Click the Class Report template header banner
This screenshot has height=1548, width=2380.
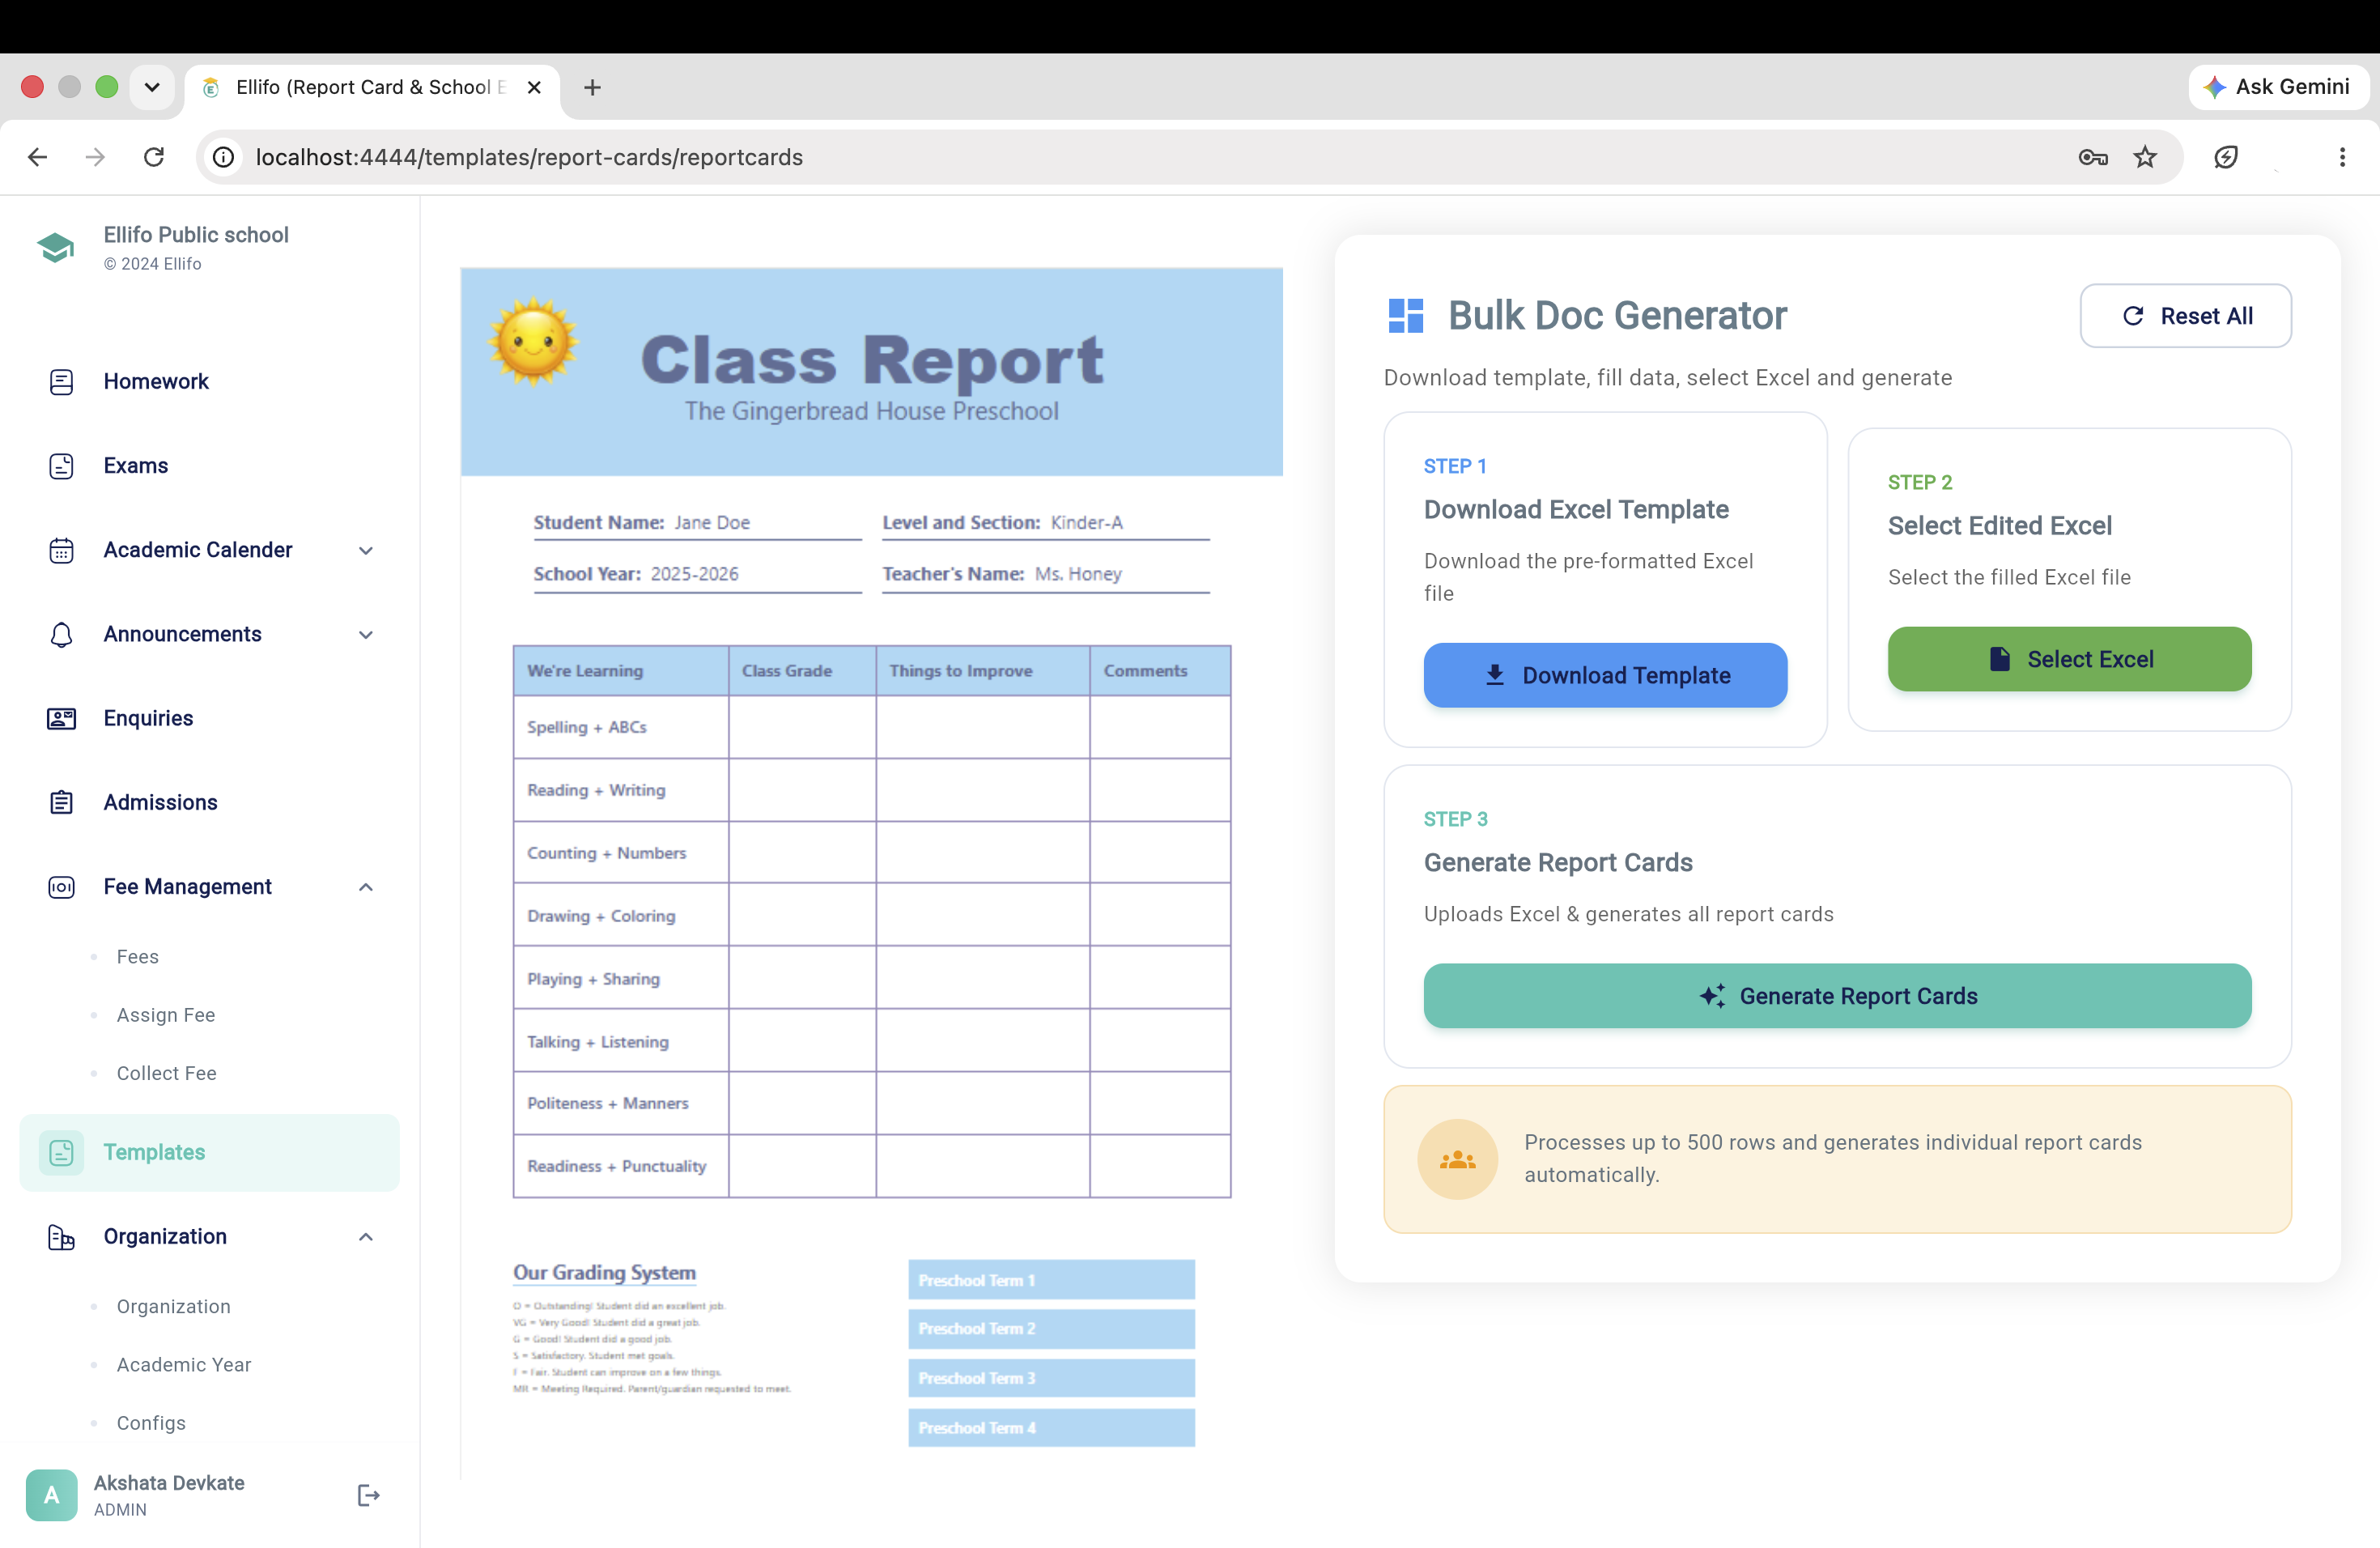tap(871, 372)
